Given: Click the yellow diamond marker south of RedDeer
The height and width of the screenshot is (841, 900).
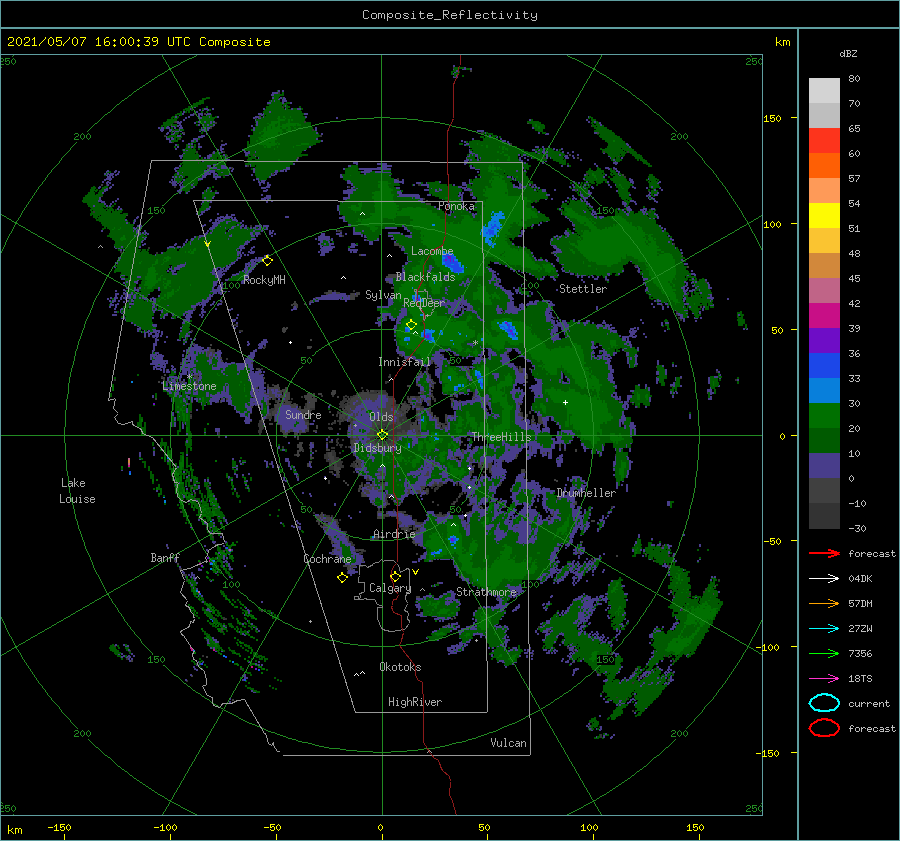Looking at the screenshot, I should coord(411,325).
